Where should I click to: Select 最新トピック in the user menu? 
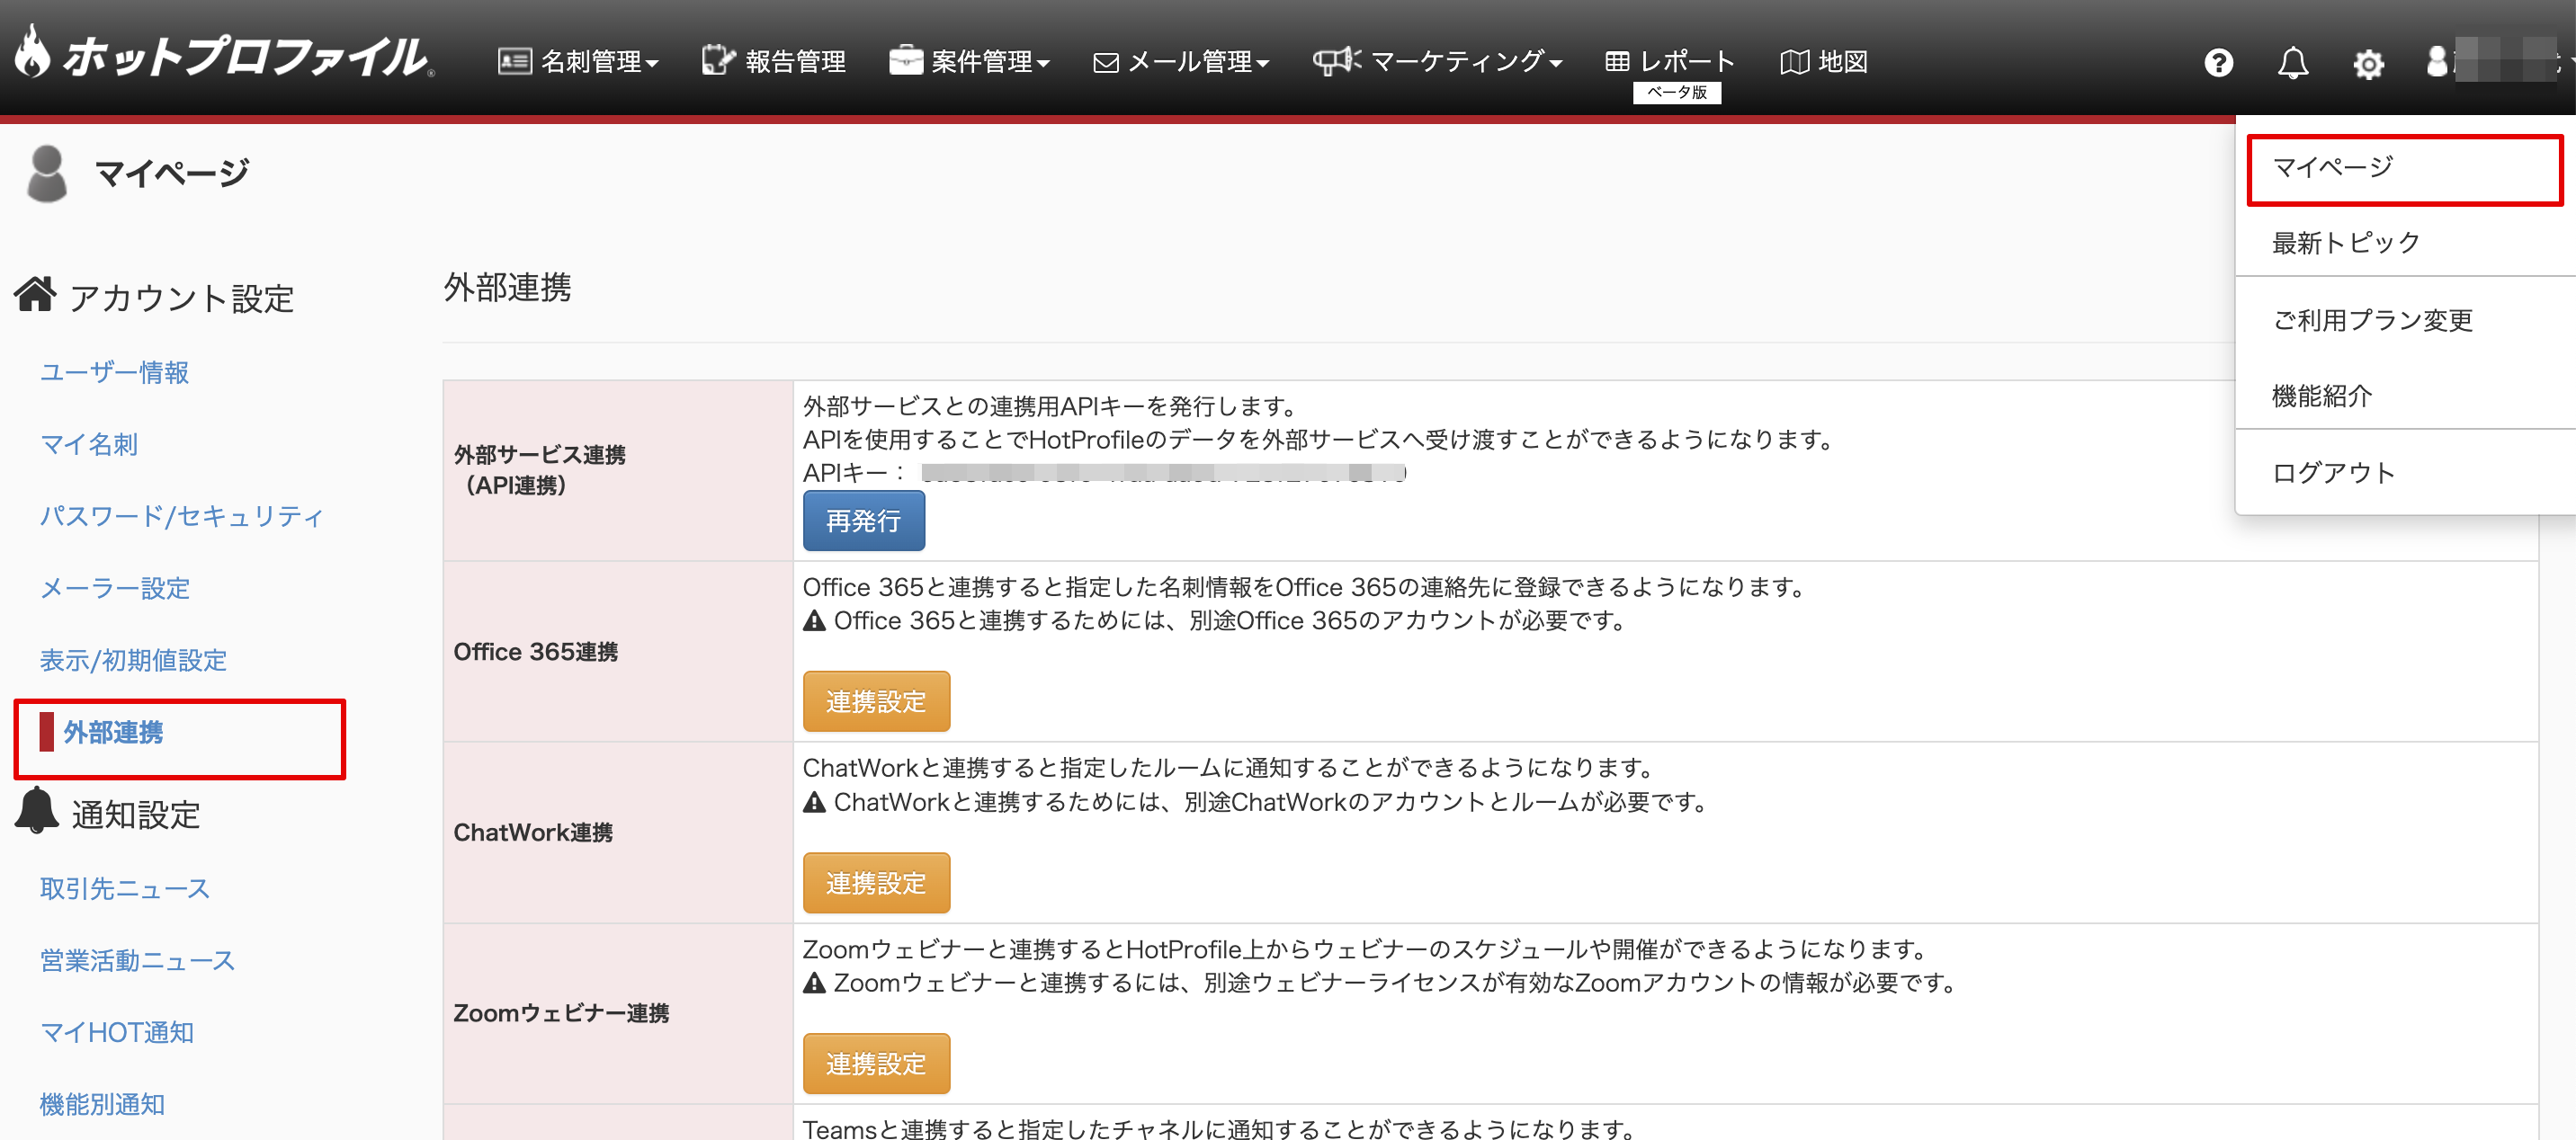tap(2345, 243)
